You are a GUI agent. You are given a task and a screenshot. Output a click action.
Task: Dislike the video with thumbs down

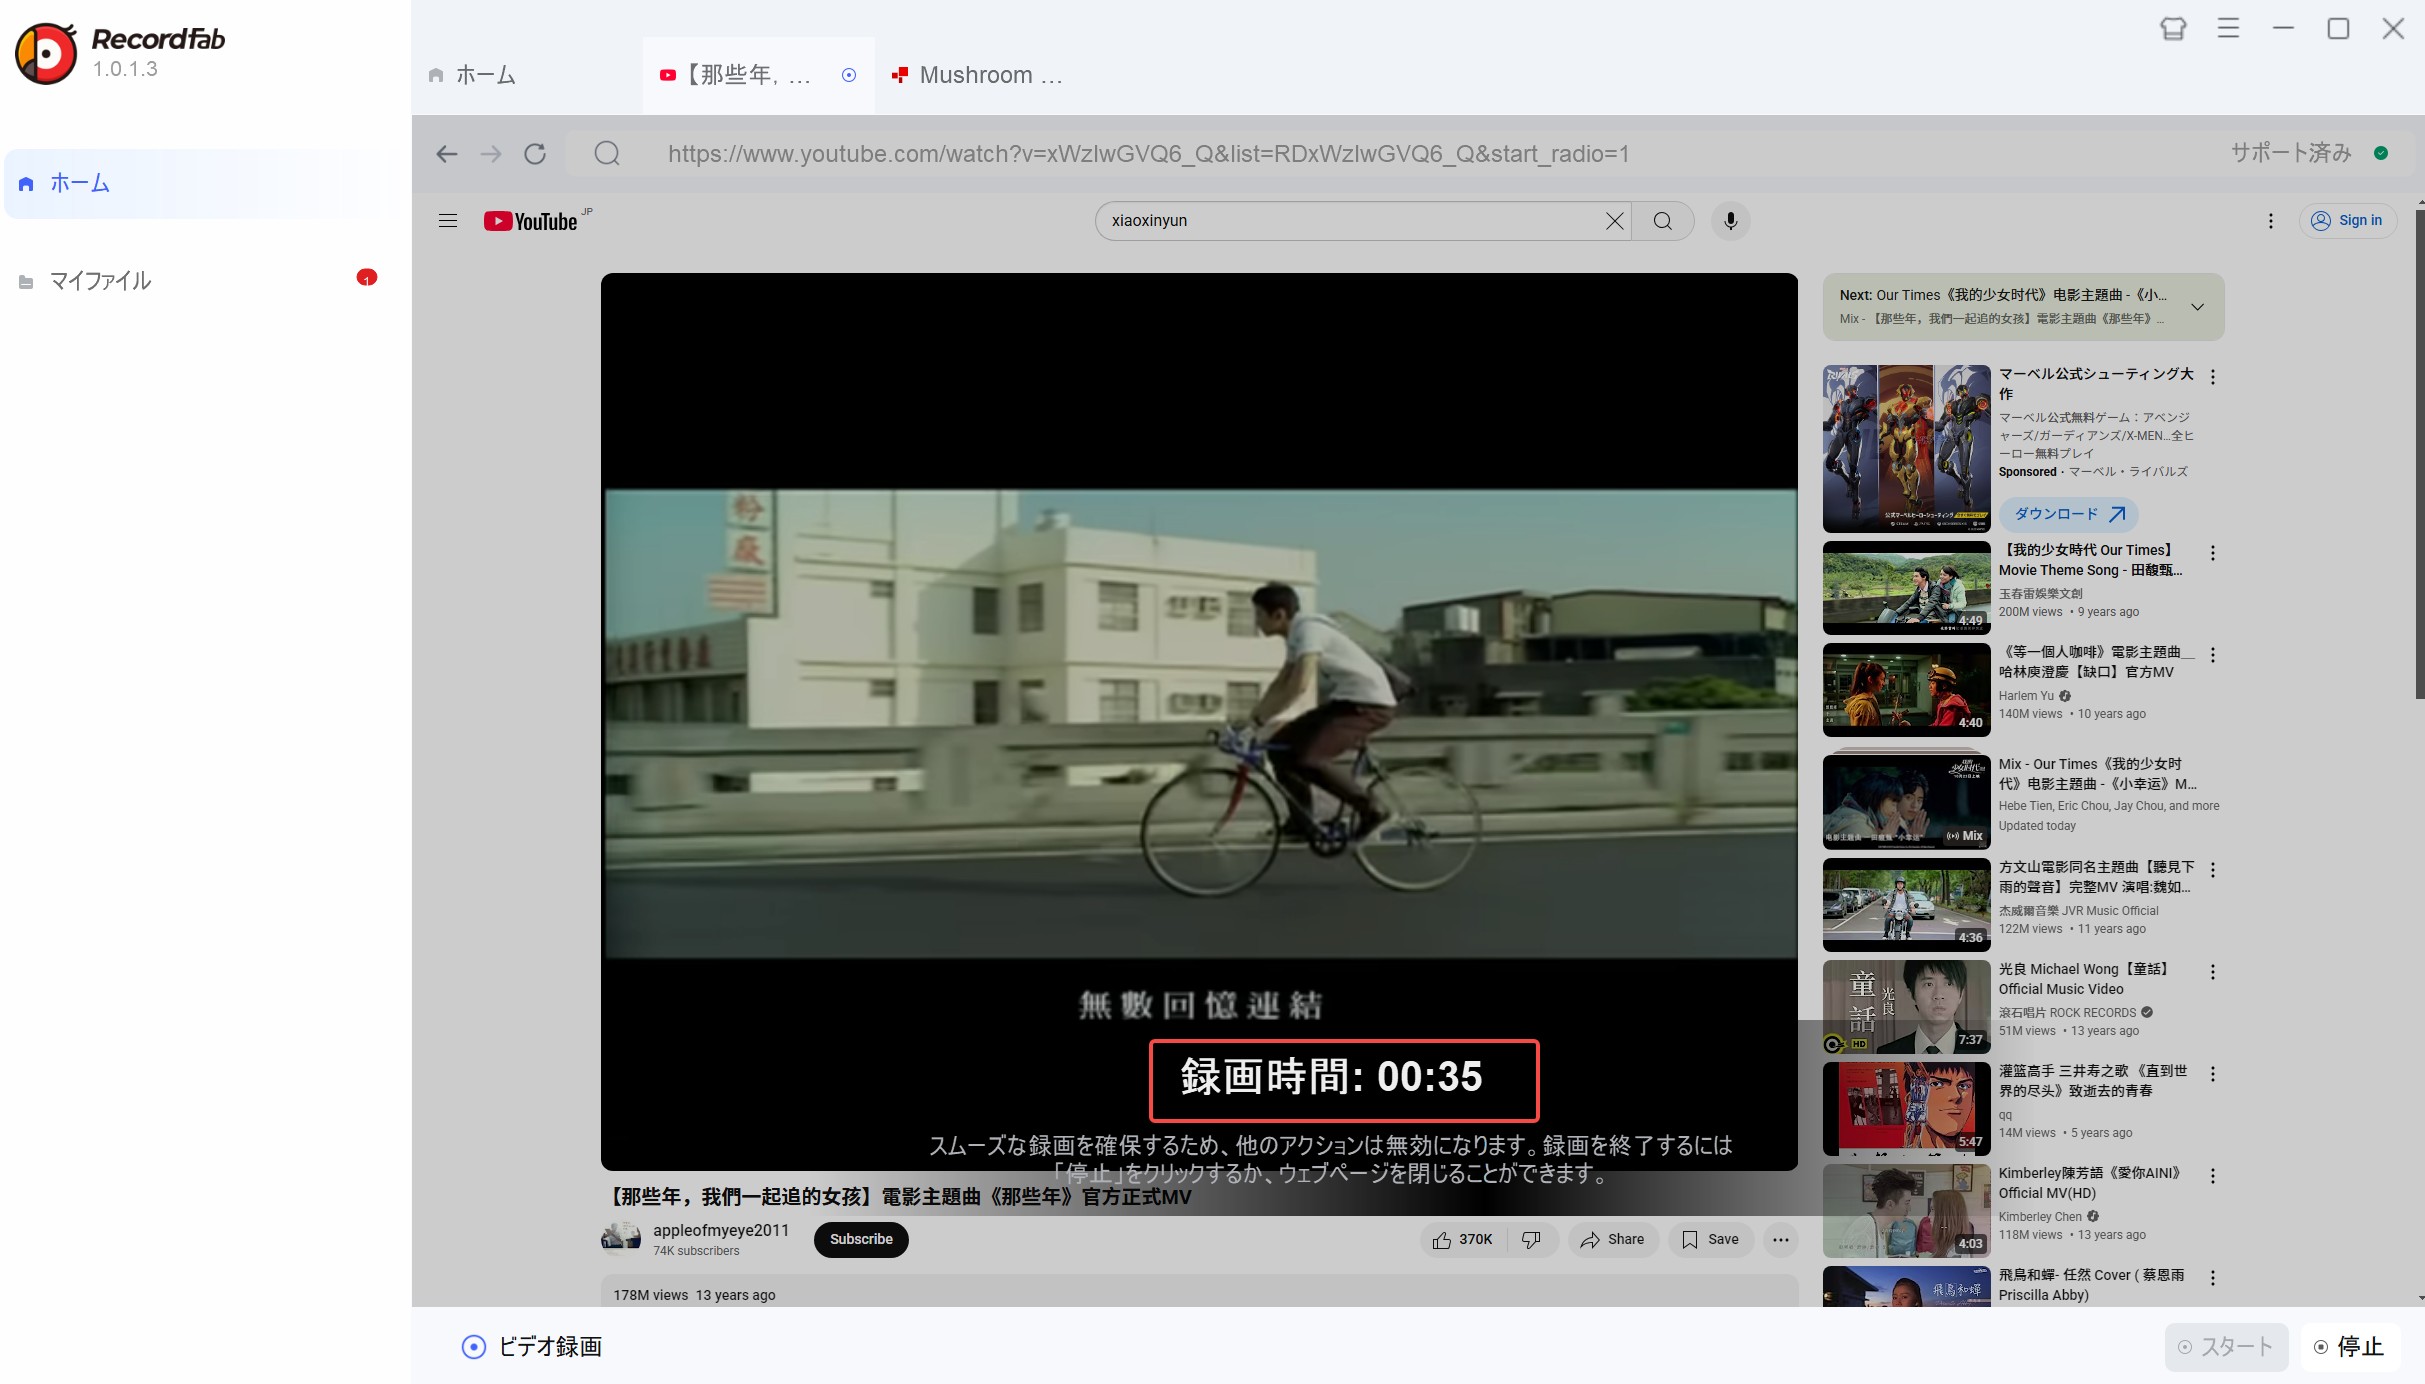coord(1532,1240)
